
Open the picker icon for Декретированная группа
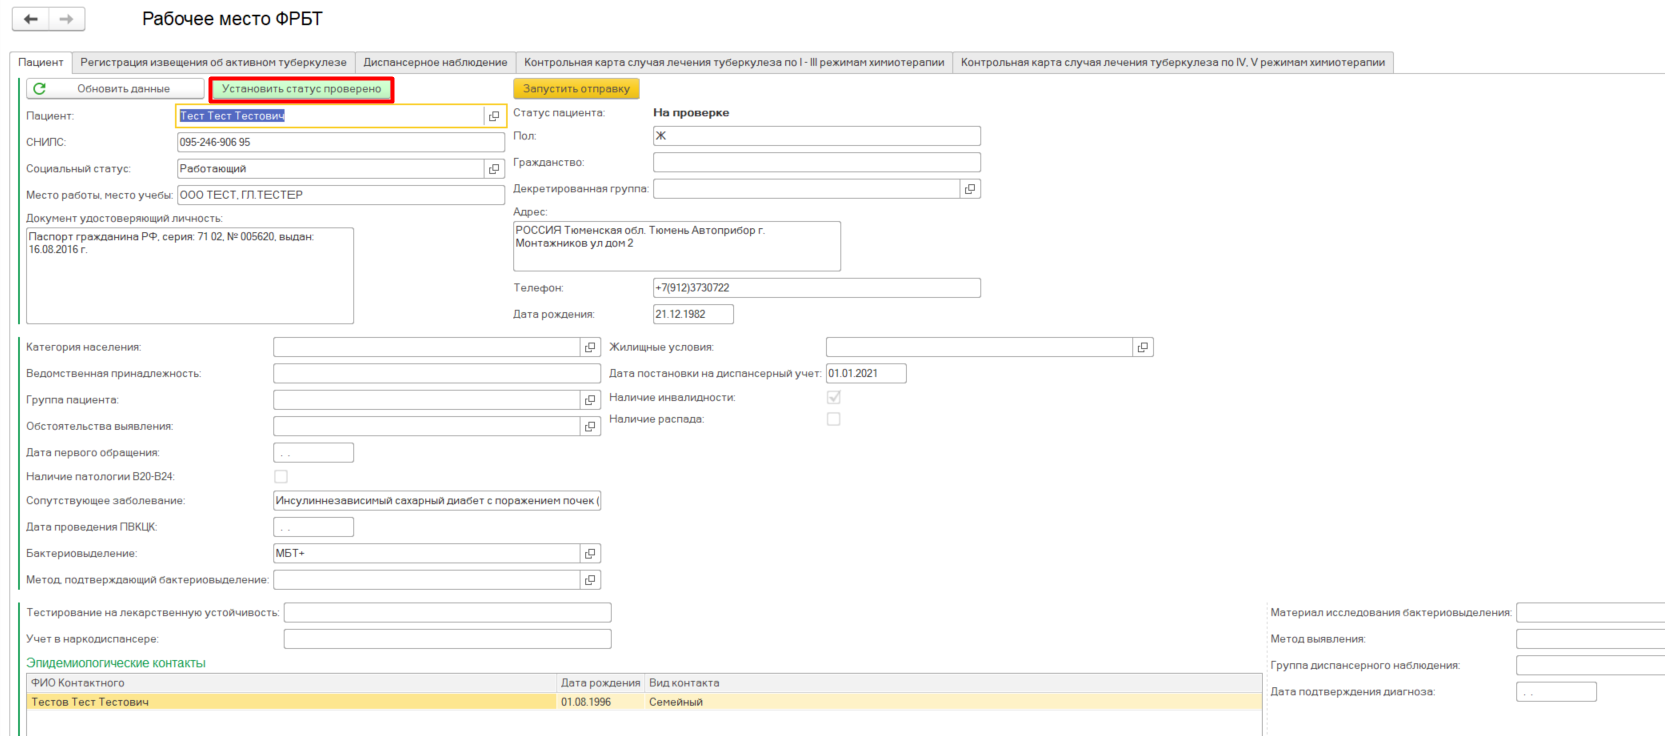pos(969,189)
